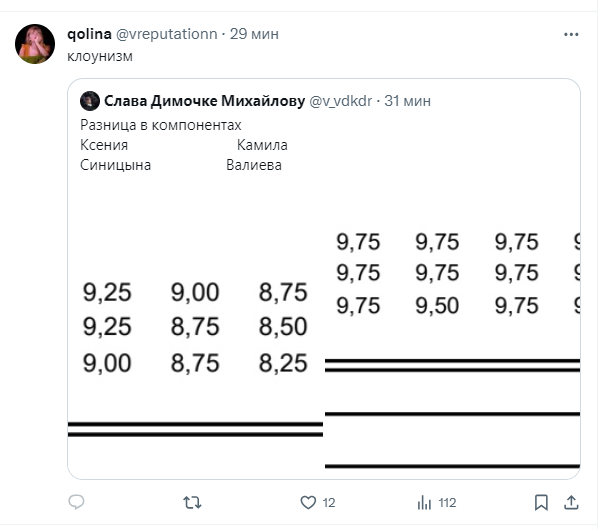
Task: Open qolina's profile avatar
Action: (x=34, y=44)
